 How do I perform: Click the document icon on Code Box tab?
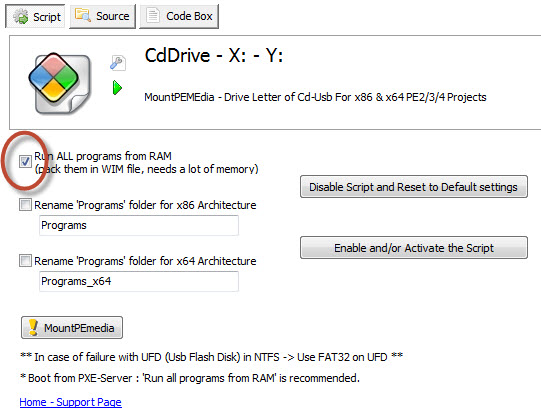tap(153, 16)
